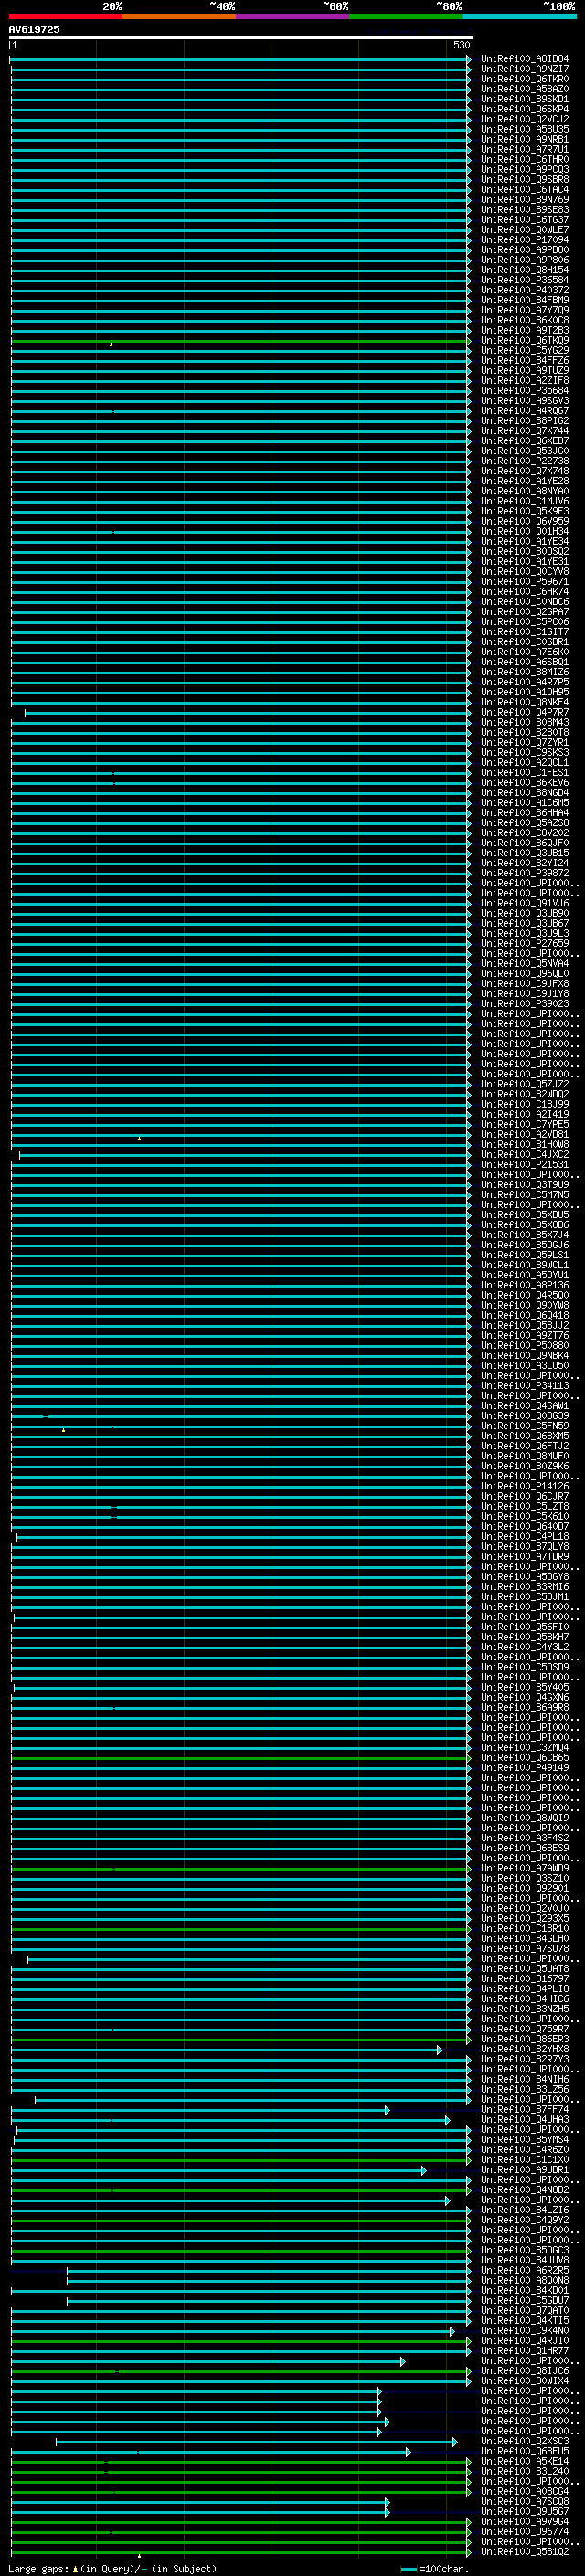Select the UniRef100_P40372 label

pos(525,290)
